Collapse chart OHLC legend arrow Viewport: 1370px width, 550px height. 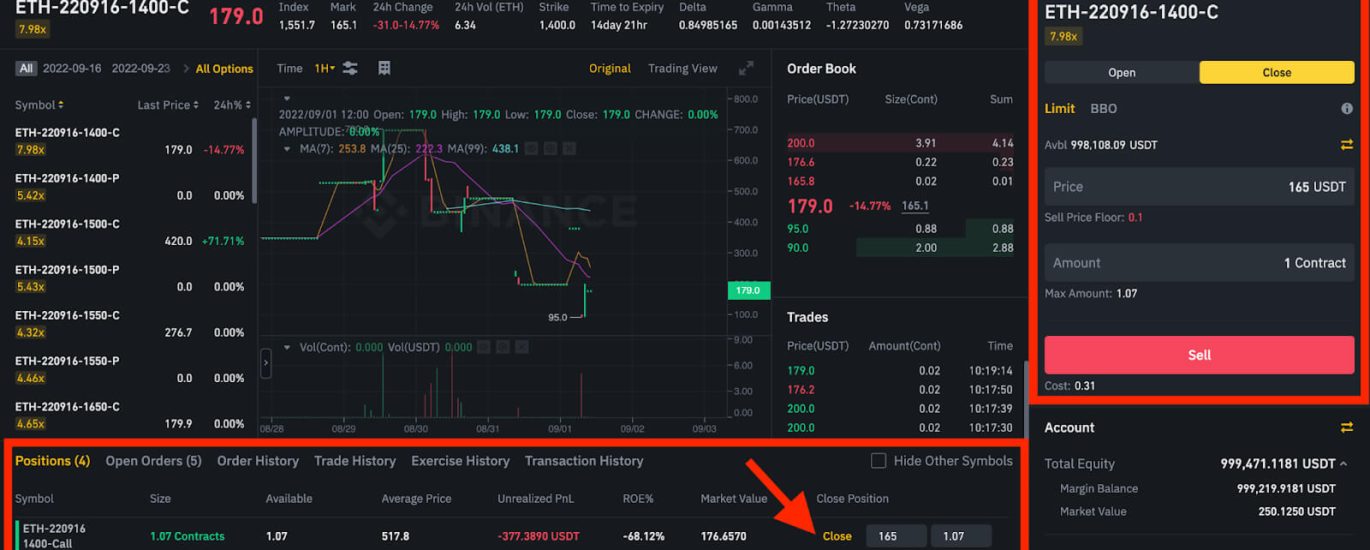click(288, 99)
